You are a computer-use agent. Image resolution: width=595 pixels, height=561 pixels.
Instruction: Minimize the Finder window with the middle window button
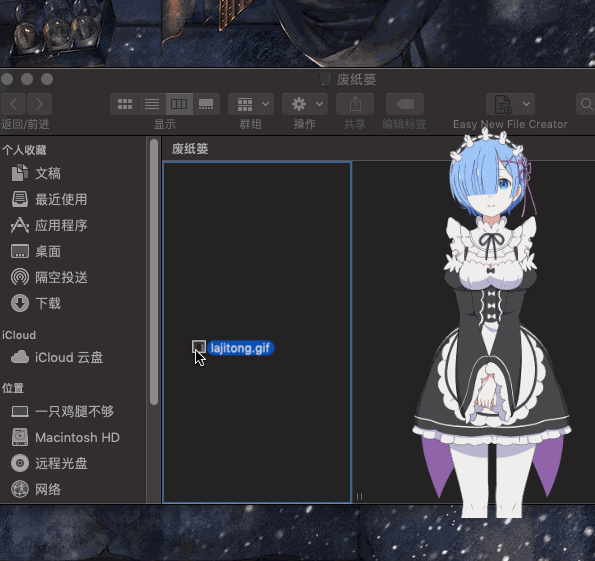click(x=27, y=79)
